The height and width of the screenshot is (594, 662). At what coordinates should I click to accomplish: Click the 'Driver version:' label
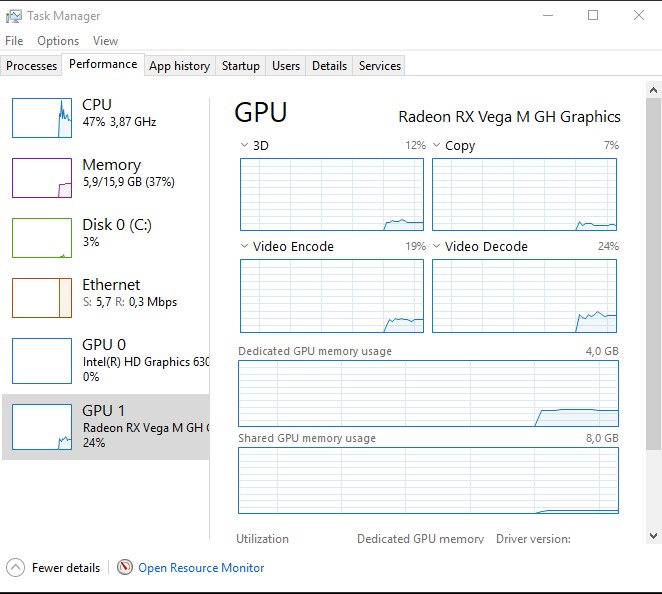coord(533,539)
